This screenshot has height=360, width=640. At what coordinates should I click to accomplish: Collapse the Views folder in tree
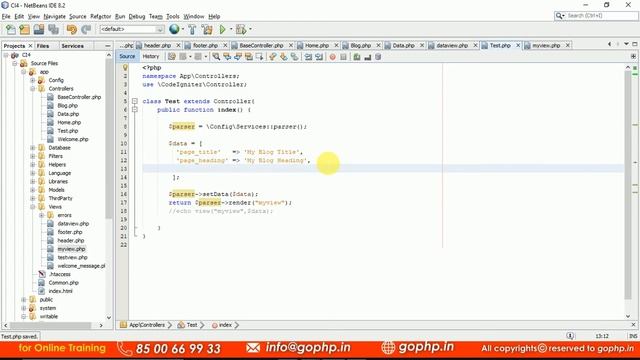[33, 207]
